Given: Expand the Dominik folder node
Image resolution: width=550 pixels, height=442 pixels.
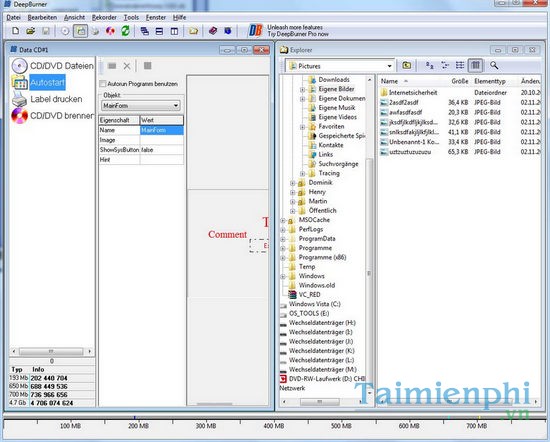Looking at the screenshot, I should [293, 183].
